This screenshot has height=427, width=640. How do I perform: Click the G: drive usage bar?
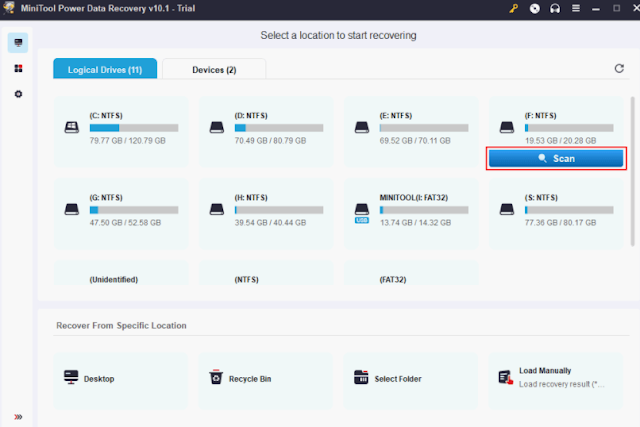(134, 210)
